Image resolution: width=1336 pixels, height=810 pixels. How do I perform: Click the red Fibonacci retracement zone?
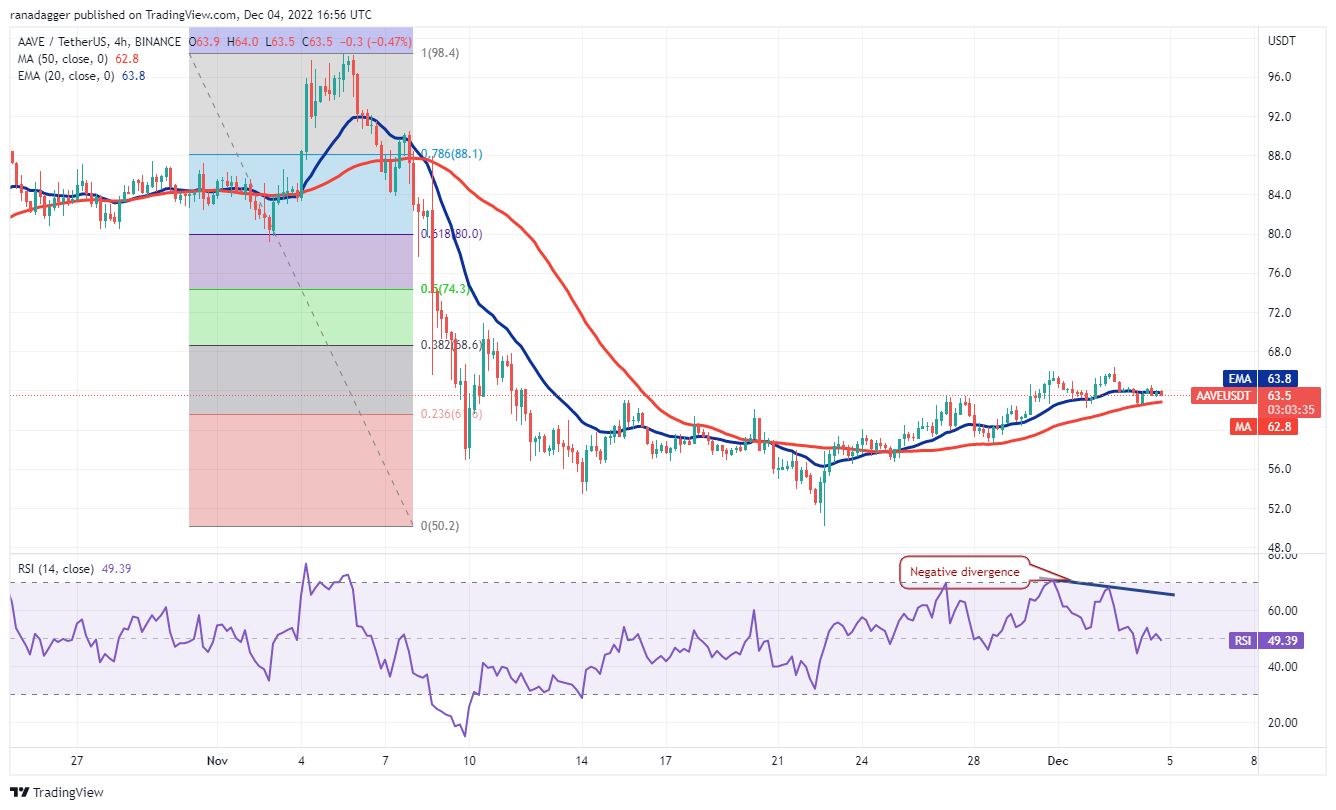tap(300, 470)
